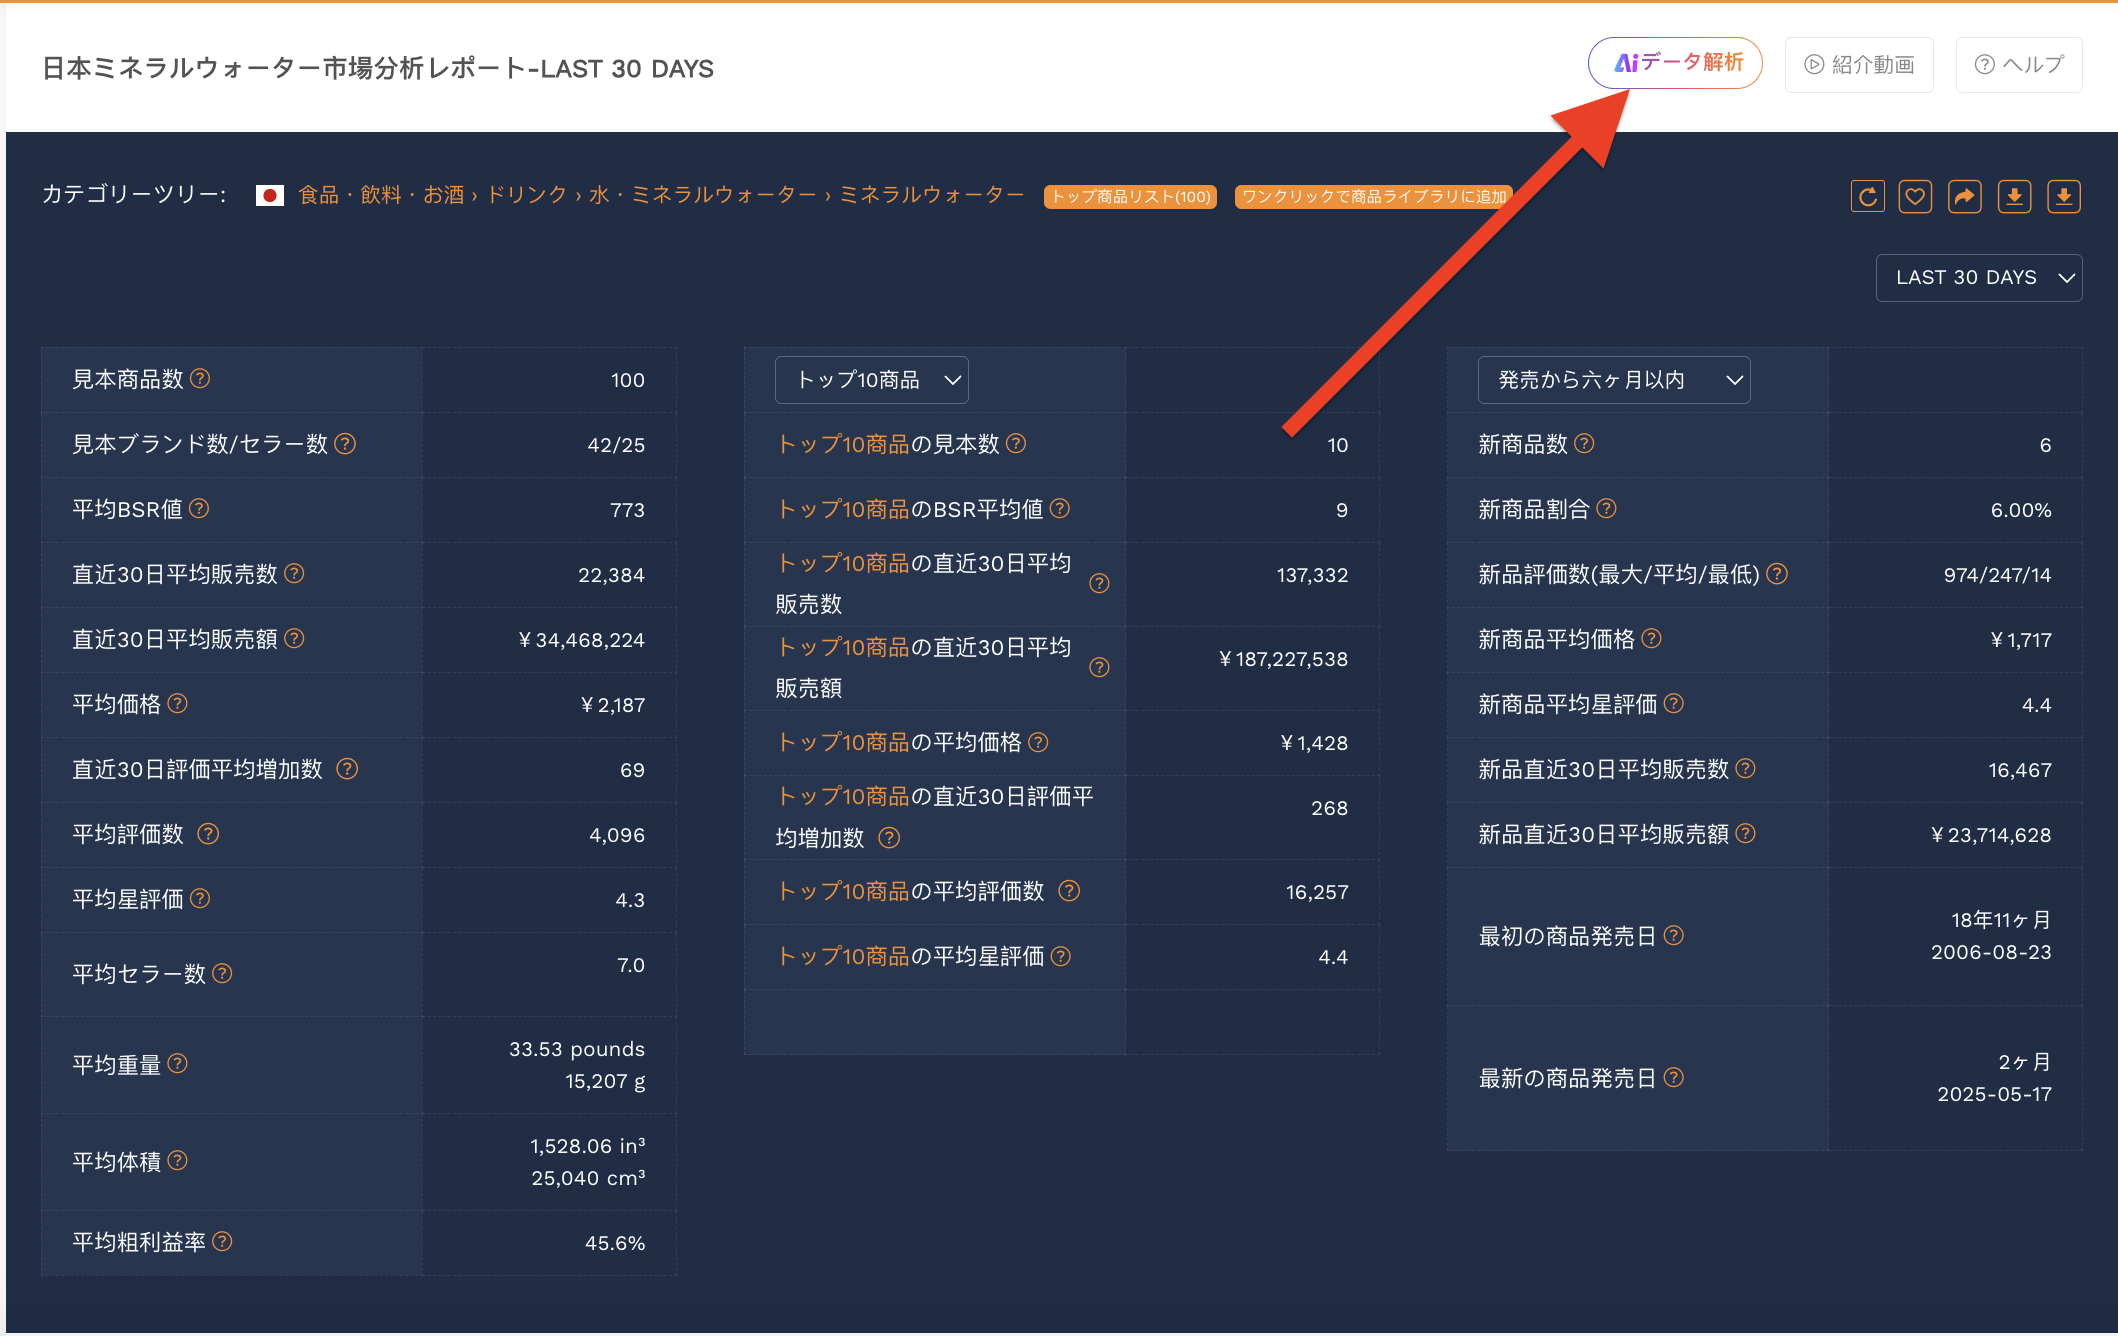Click the Japan flag icon
2118x1336 pixels.
coord(270,196)
